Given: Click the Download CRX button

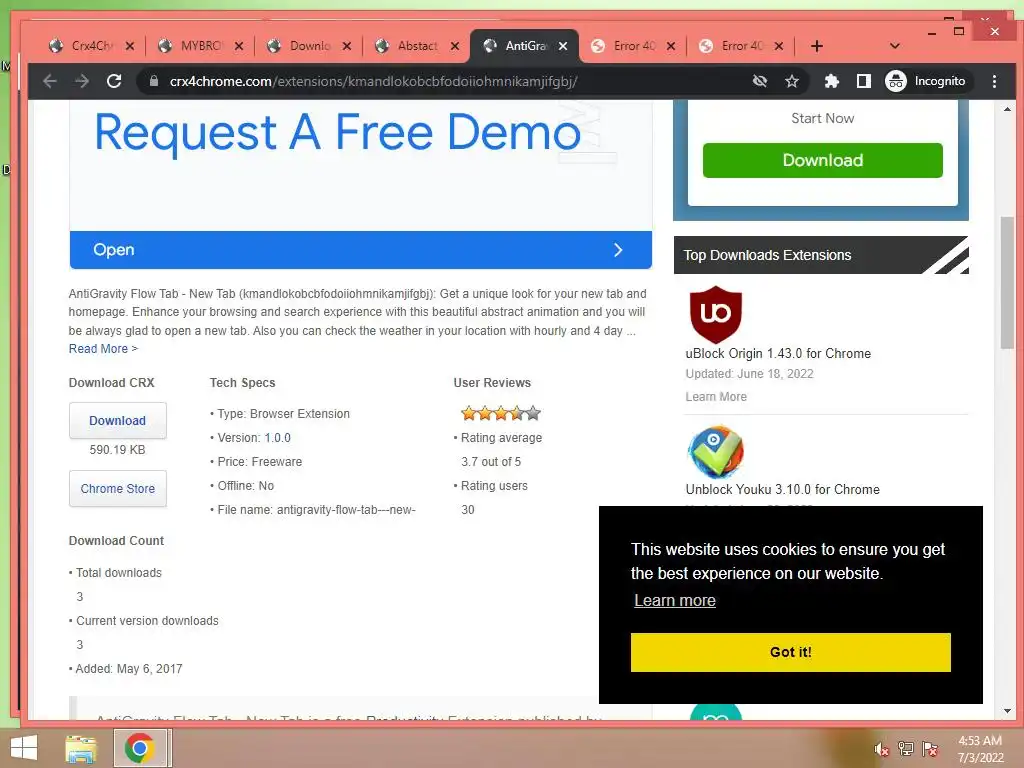Looking at the screenshot, I should (118, 421).
